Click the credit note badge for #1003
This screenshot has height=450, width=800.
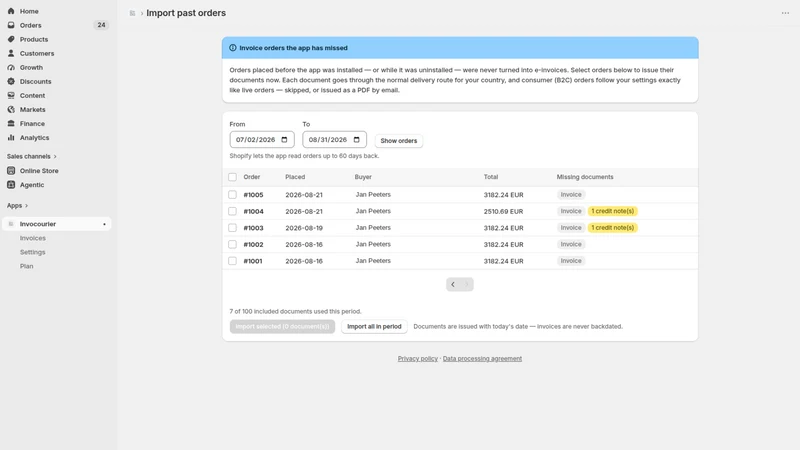pos(612,228)
